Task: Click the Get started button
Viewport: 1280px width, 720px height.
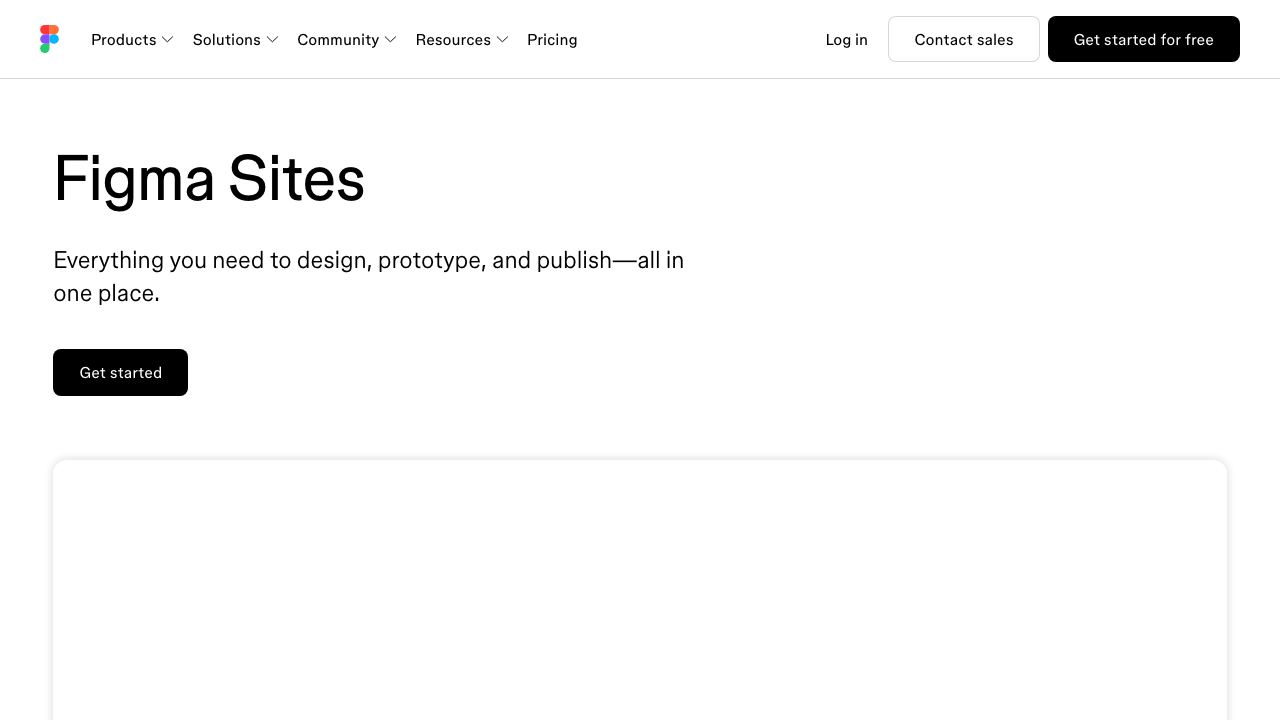Action: (120, 372)
